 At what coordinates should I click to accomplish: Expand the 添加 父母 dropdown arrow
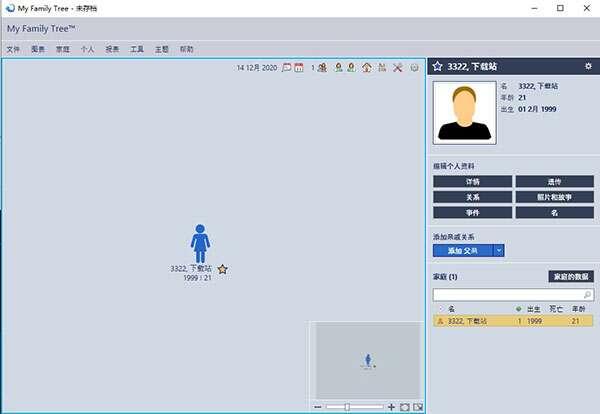pyautogui.click(x=498, y=250)
